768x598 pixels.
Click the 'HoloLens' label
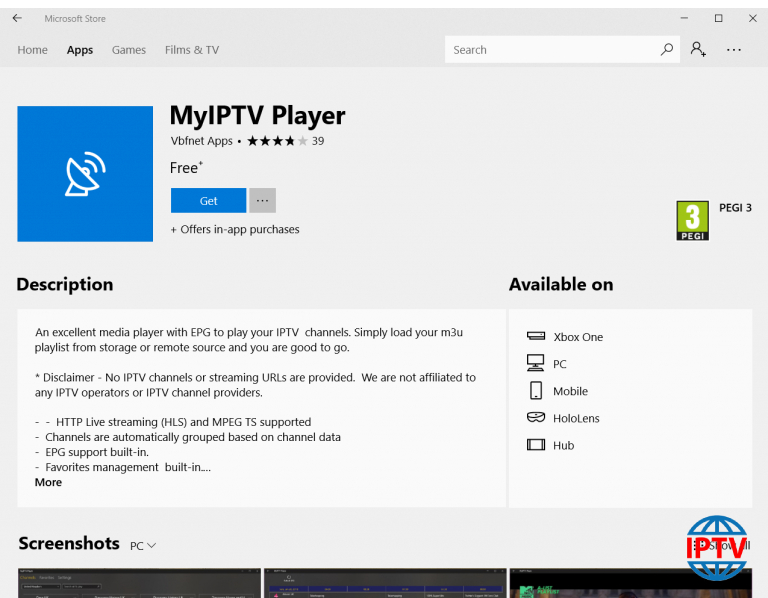click(x=576, y=418)
